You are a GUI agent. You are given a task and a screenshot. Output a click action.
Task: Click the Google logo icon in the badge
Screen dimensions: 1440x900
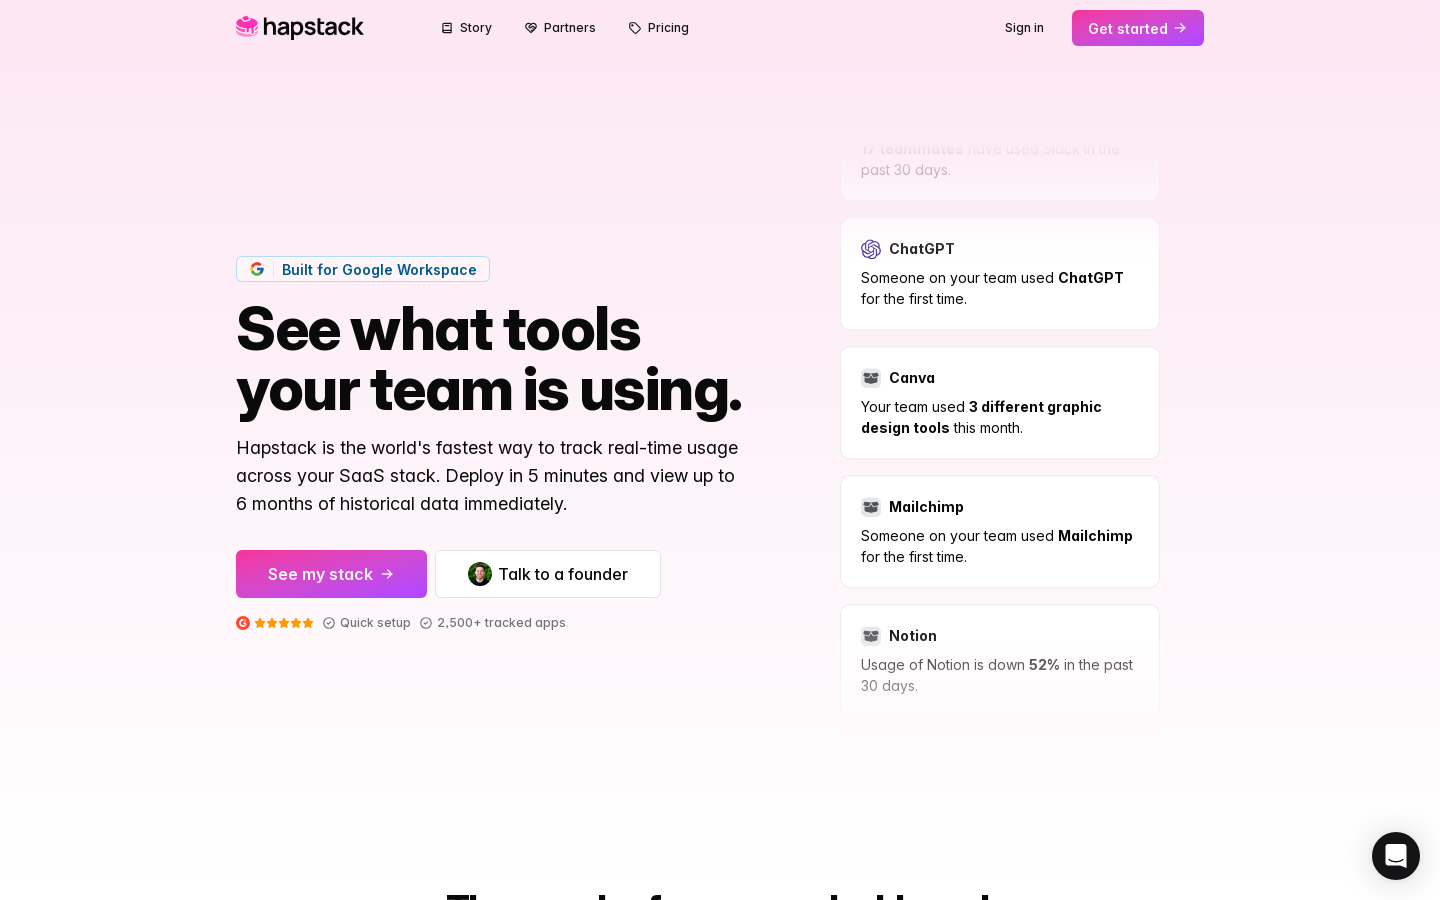click(x=257, y=269)
